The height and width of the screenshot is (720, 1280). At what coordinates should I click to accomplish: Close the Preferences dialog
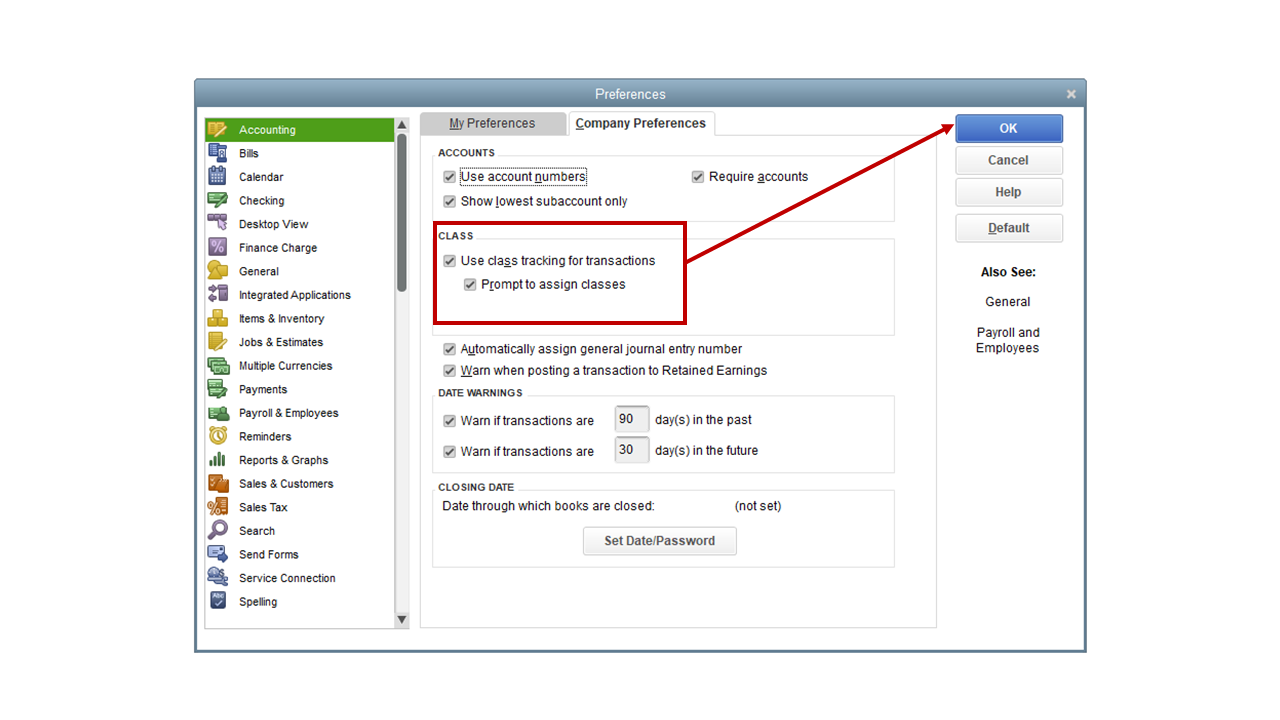pyautogui.click(x=1071, y=94)
